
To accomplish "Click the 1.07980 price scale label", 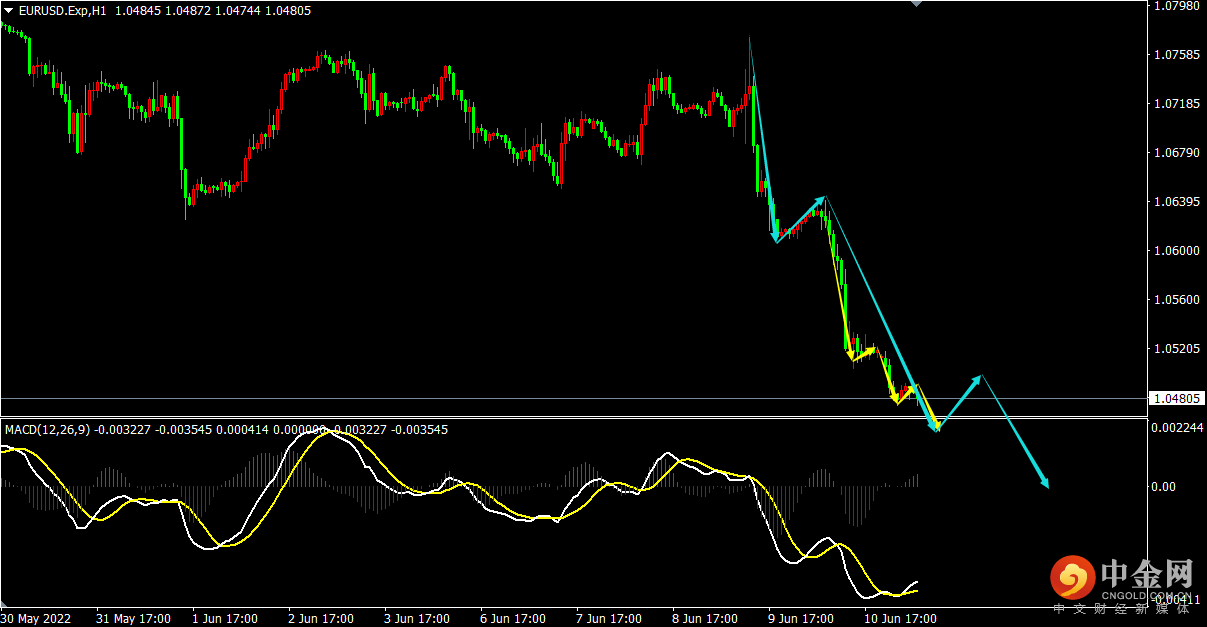I will pos(1176,6).
